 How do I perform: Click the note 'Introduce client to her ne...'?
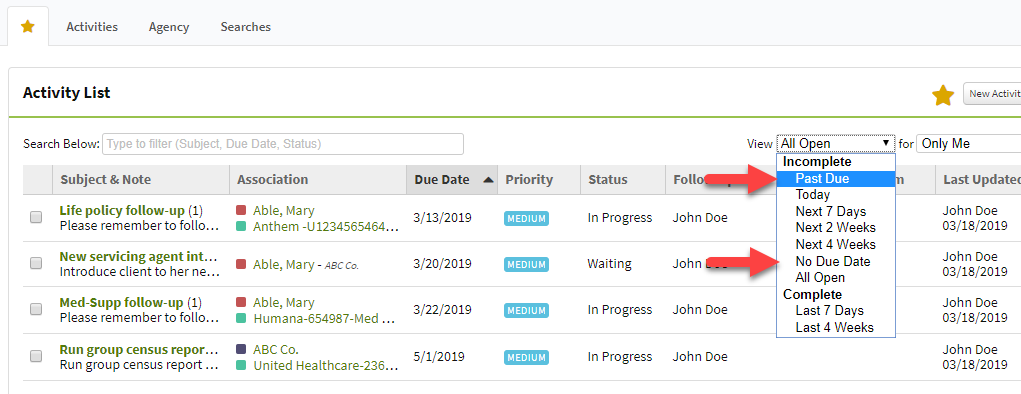point(139,272)
